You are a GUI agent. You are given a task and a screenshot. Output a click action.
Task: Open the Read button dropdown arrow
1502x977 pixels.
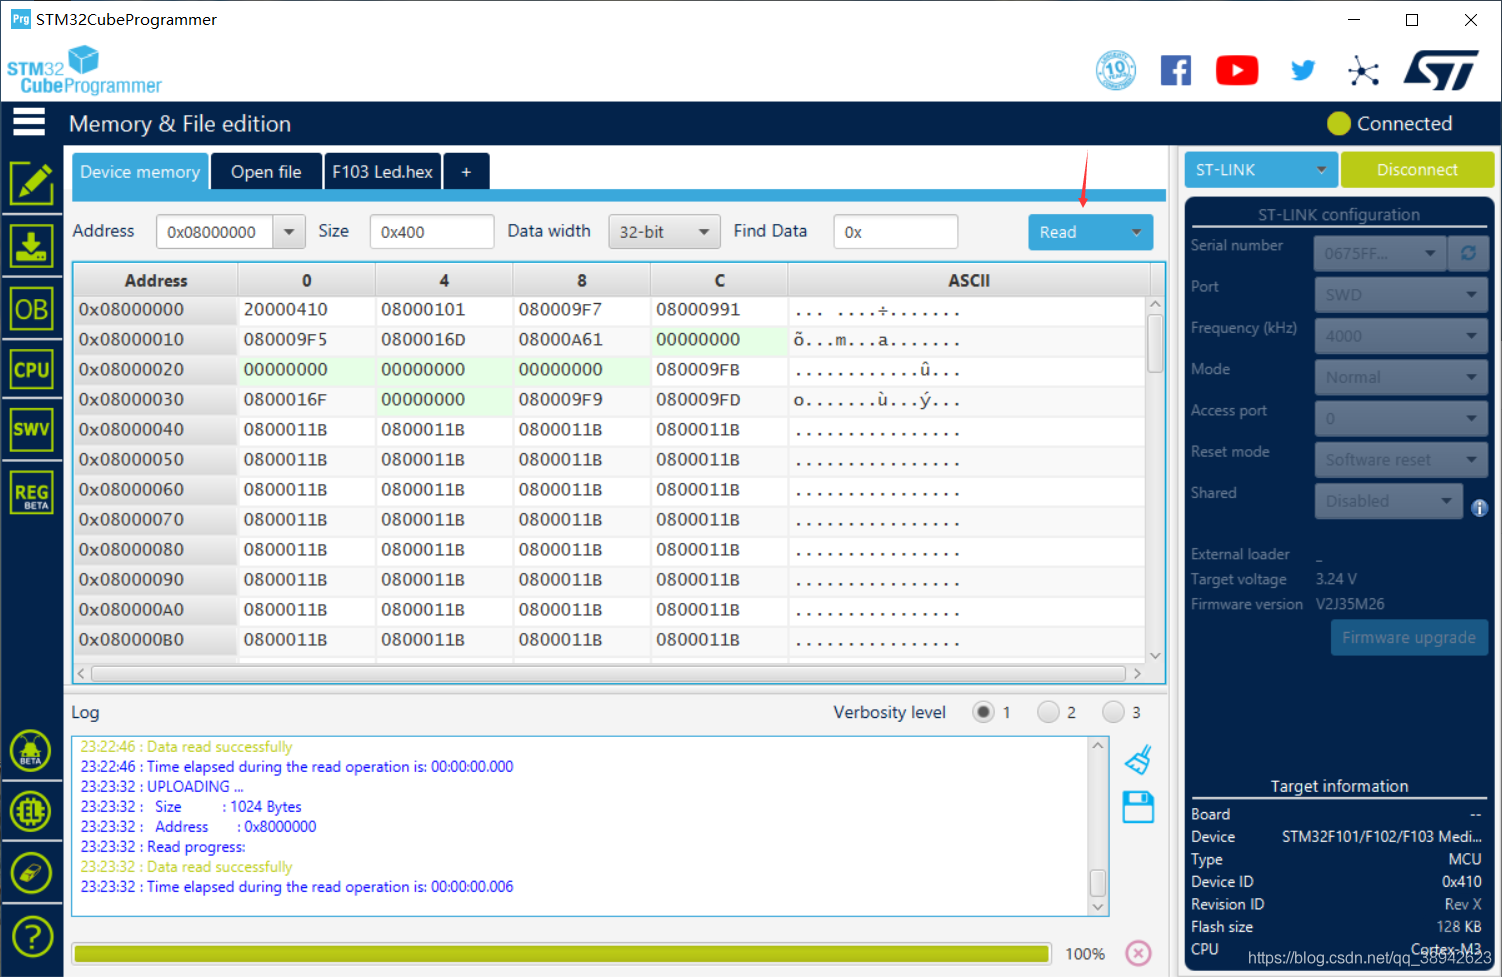1136,232
